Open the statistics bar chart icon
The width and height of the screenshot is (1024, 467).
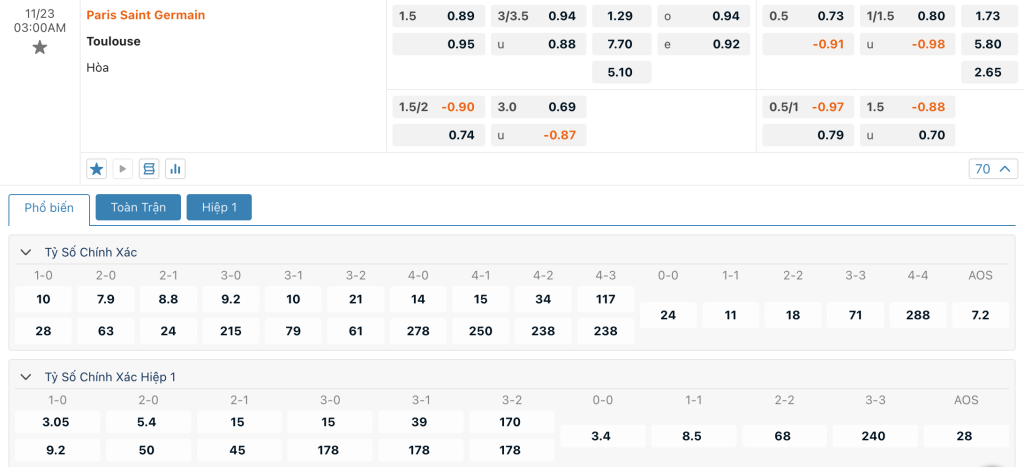click(175, 169)
